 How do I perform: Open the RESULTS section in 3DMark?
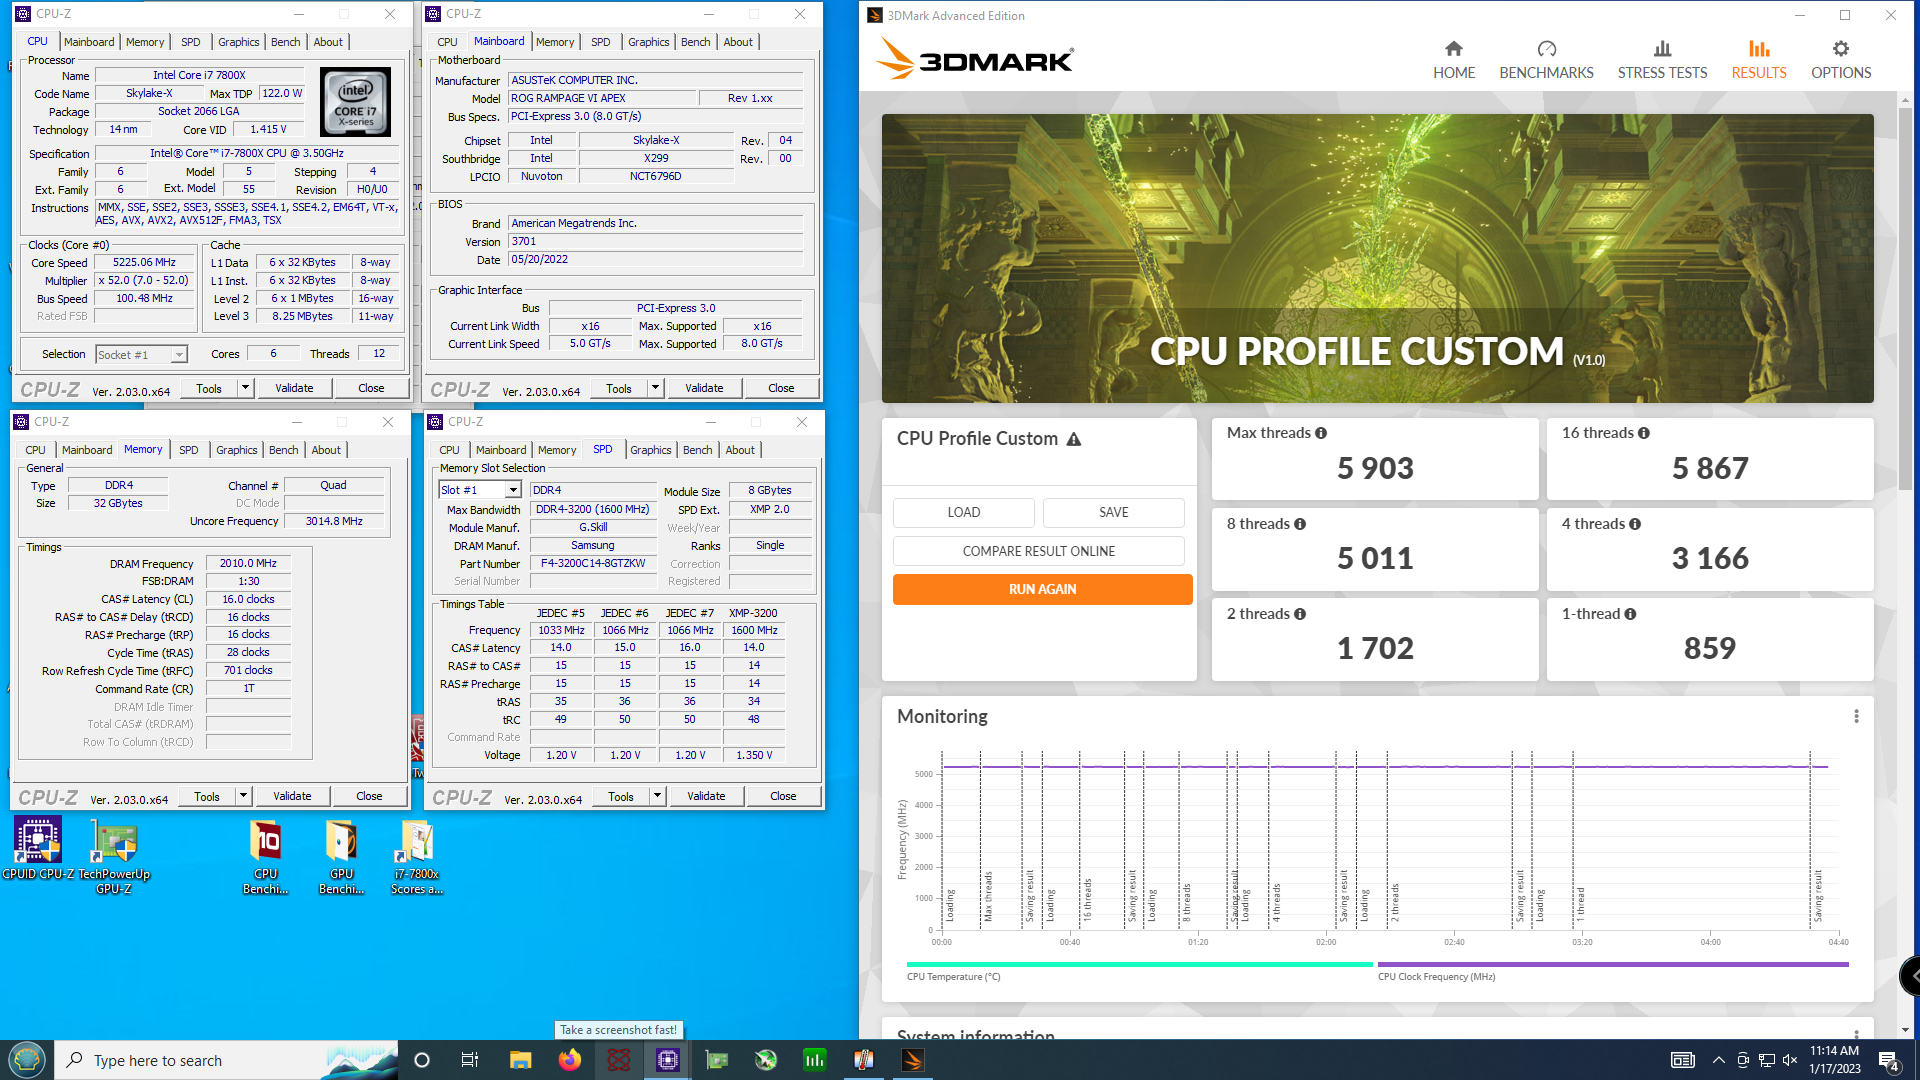1758,60
